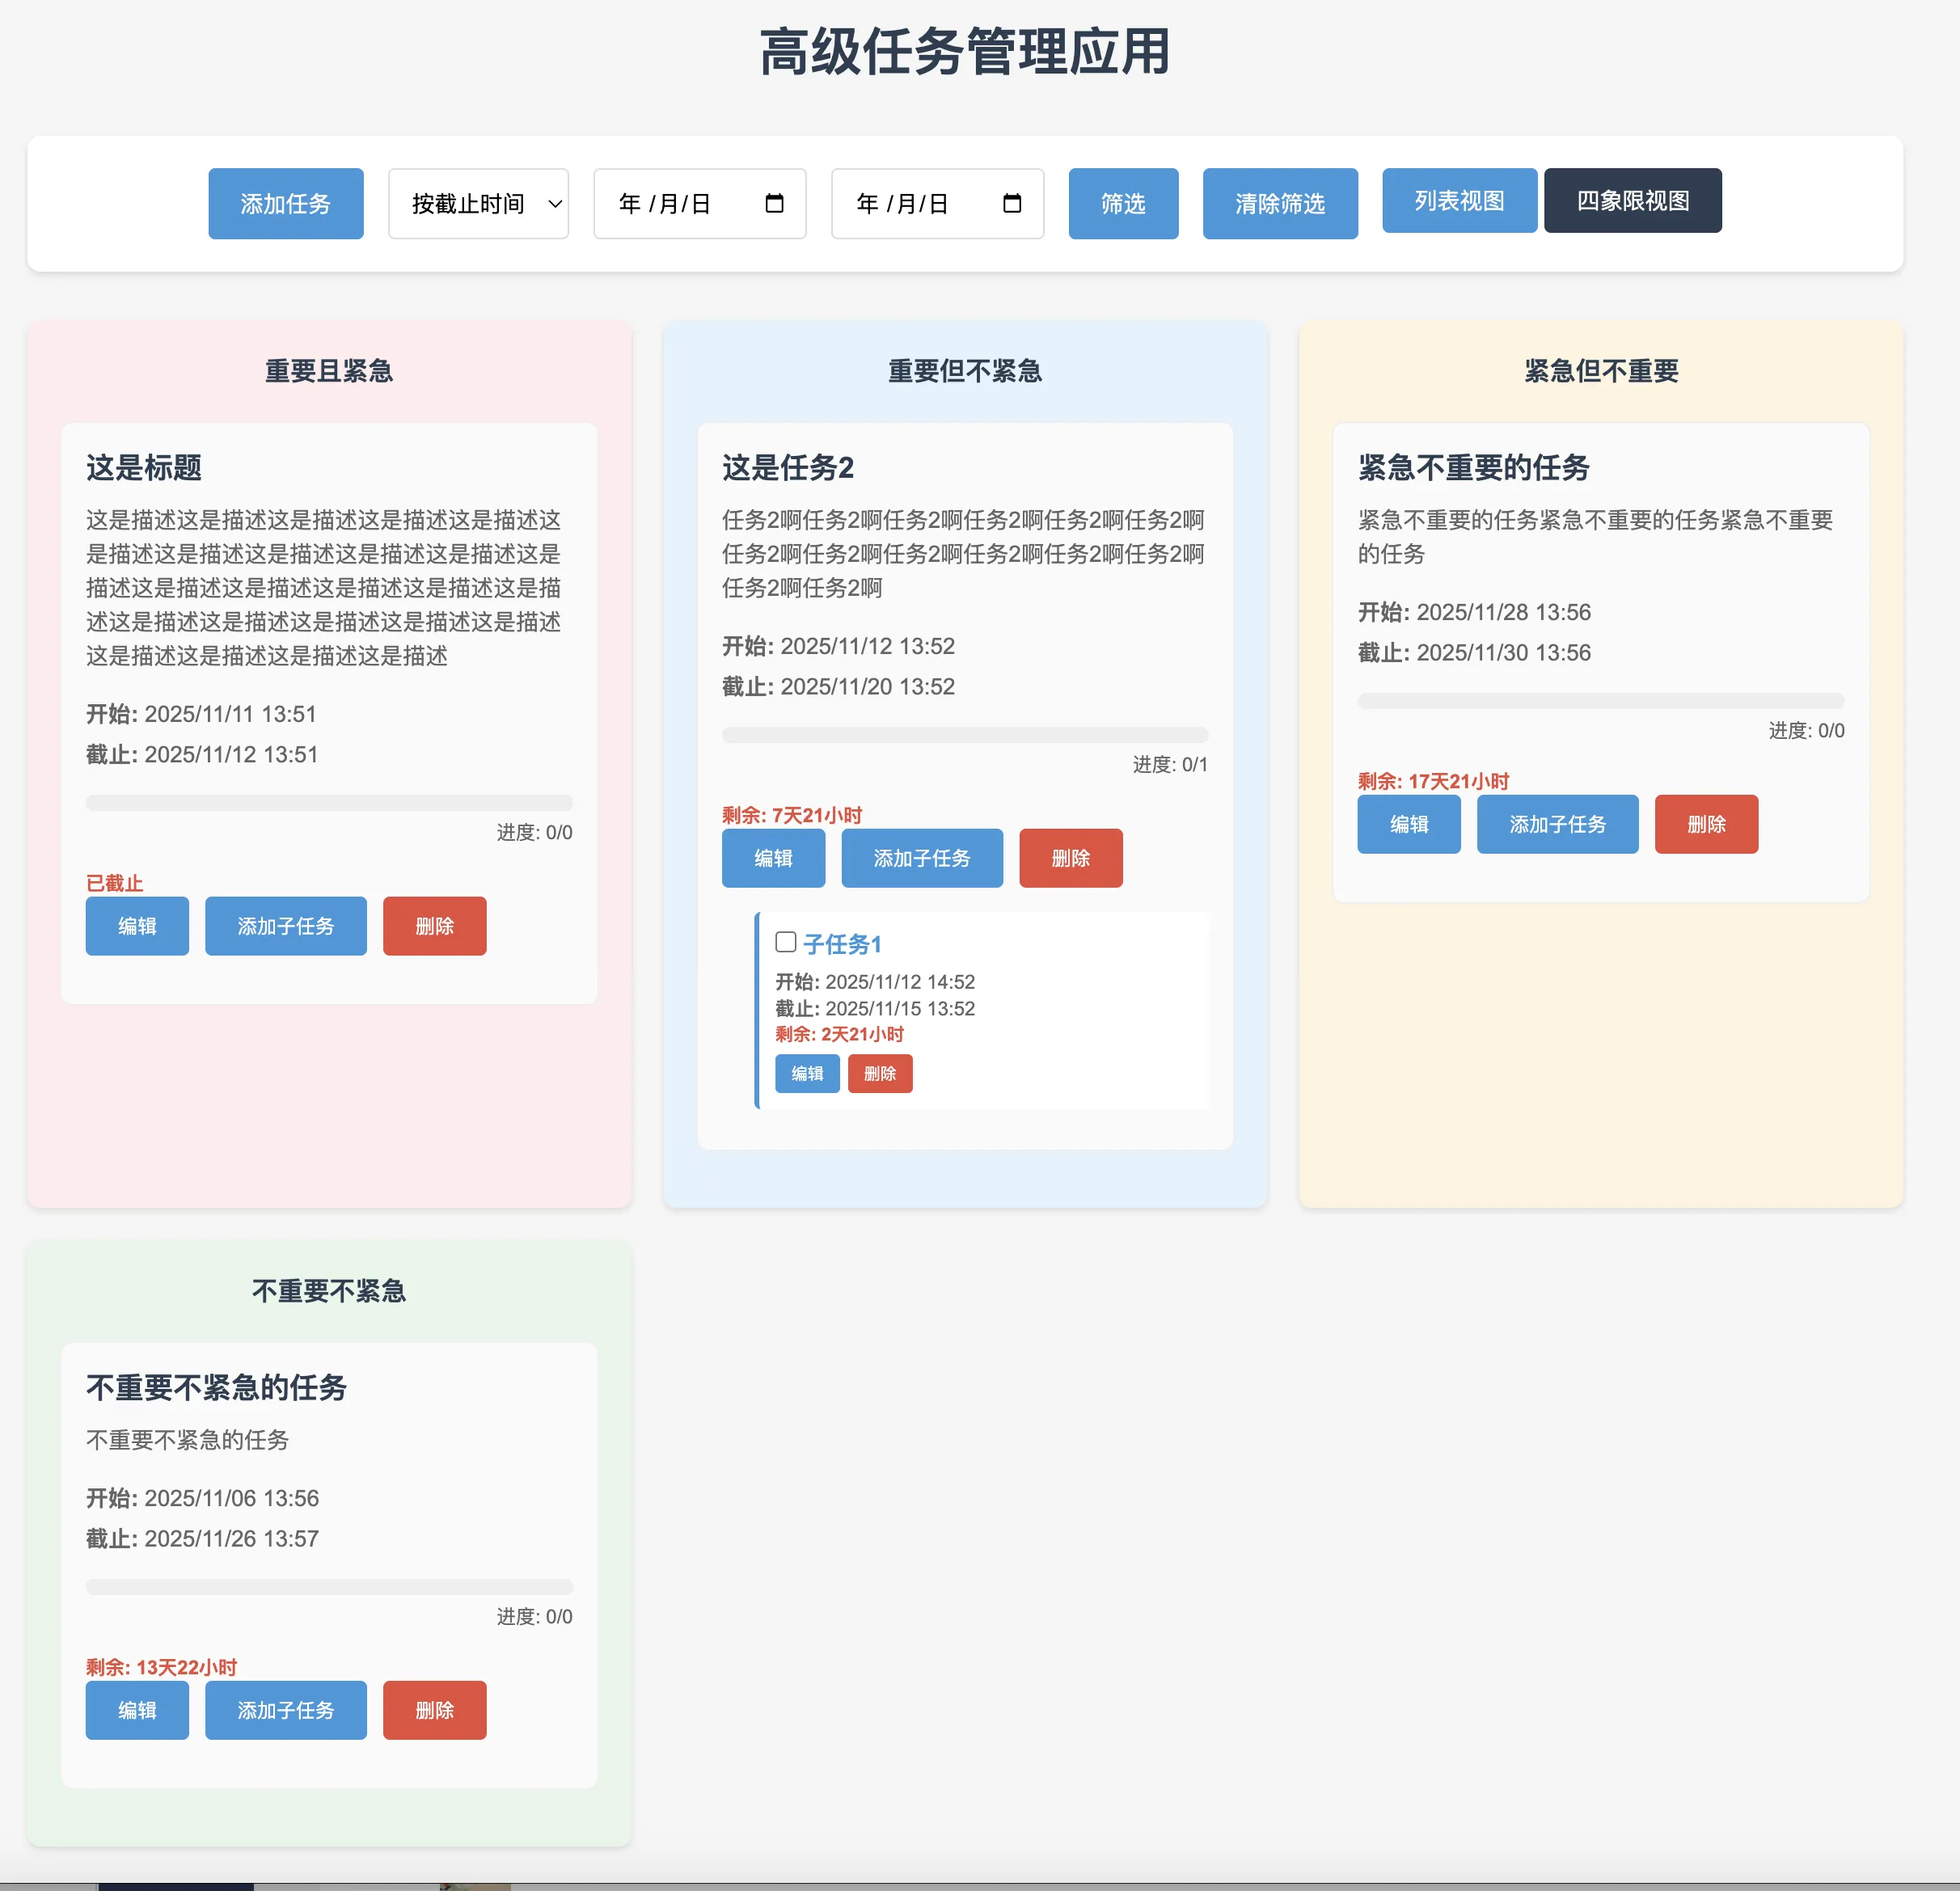Switch to 列表视图 tab
The height and width of the screenshot is (1891, 1960).
[1459, 201]
